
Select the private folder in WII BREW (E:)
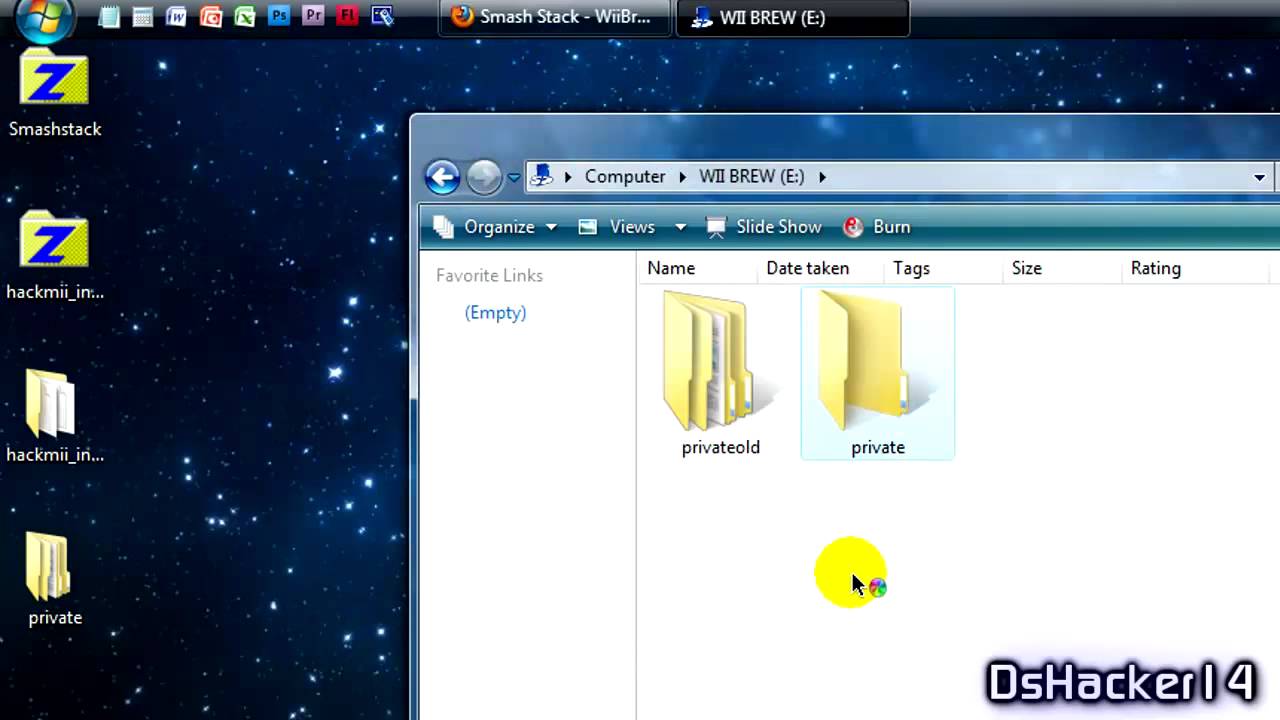click(878, 374)
